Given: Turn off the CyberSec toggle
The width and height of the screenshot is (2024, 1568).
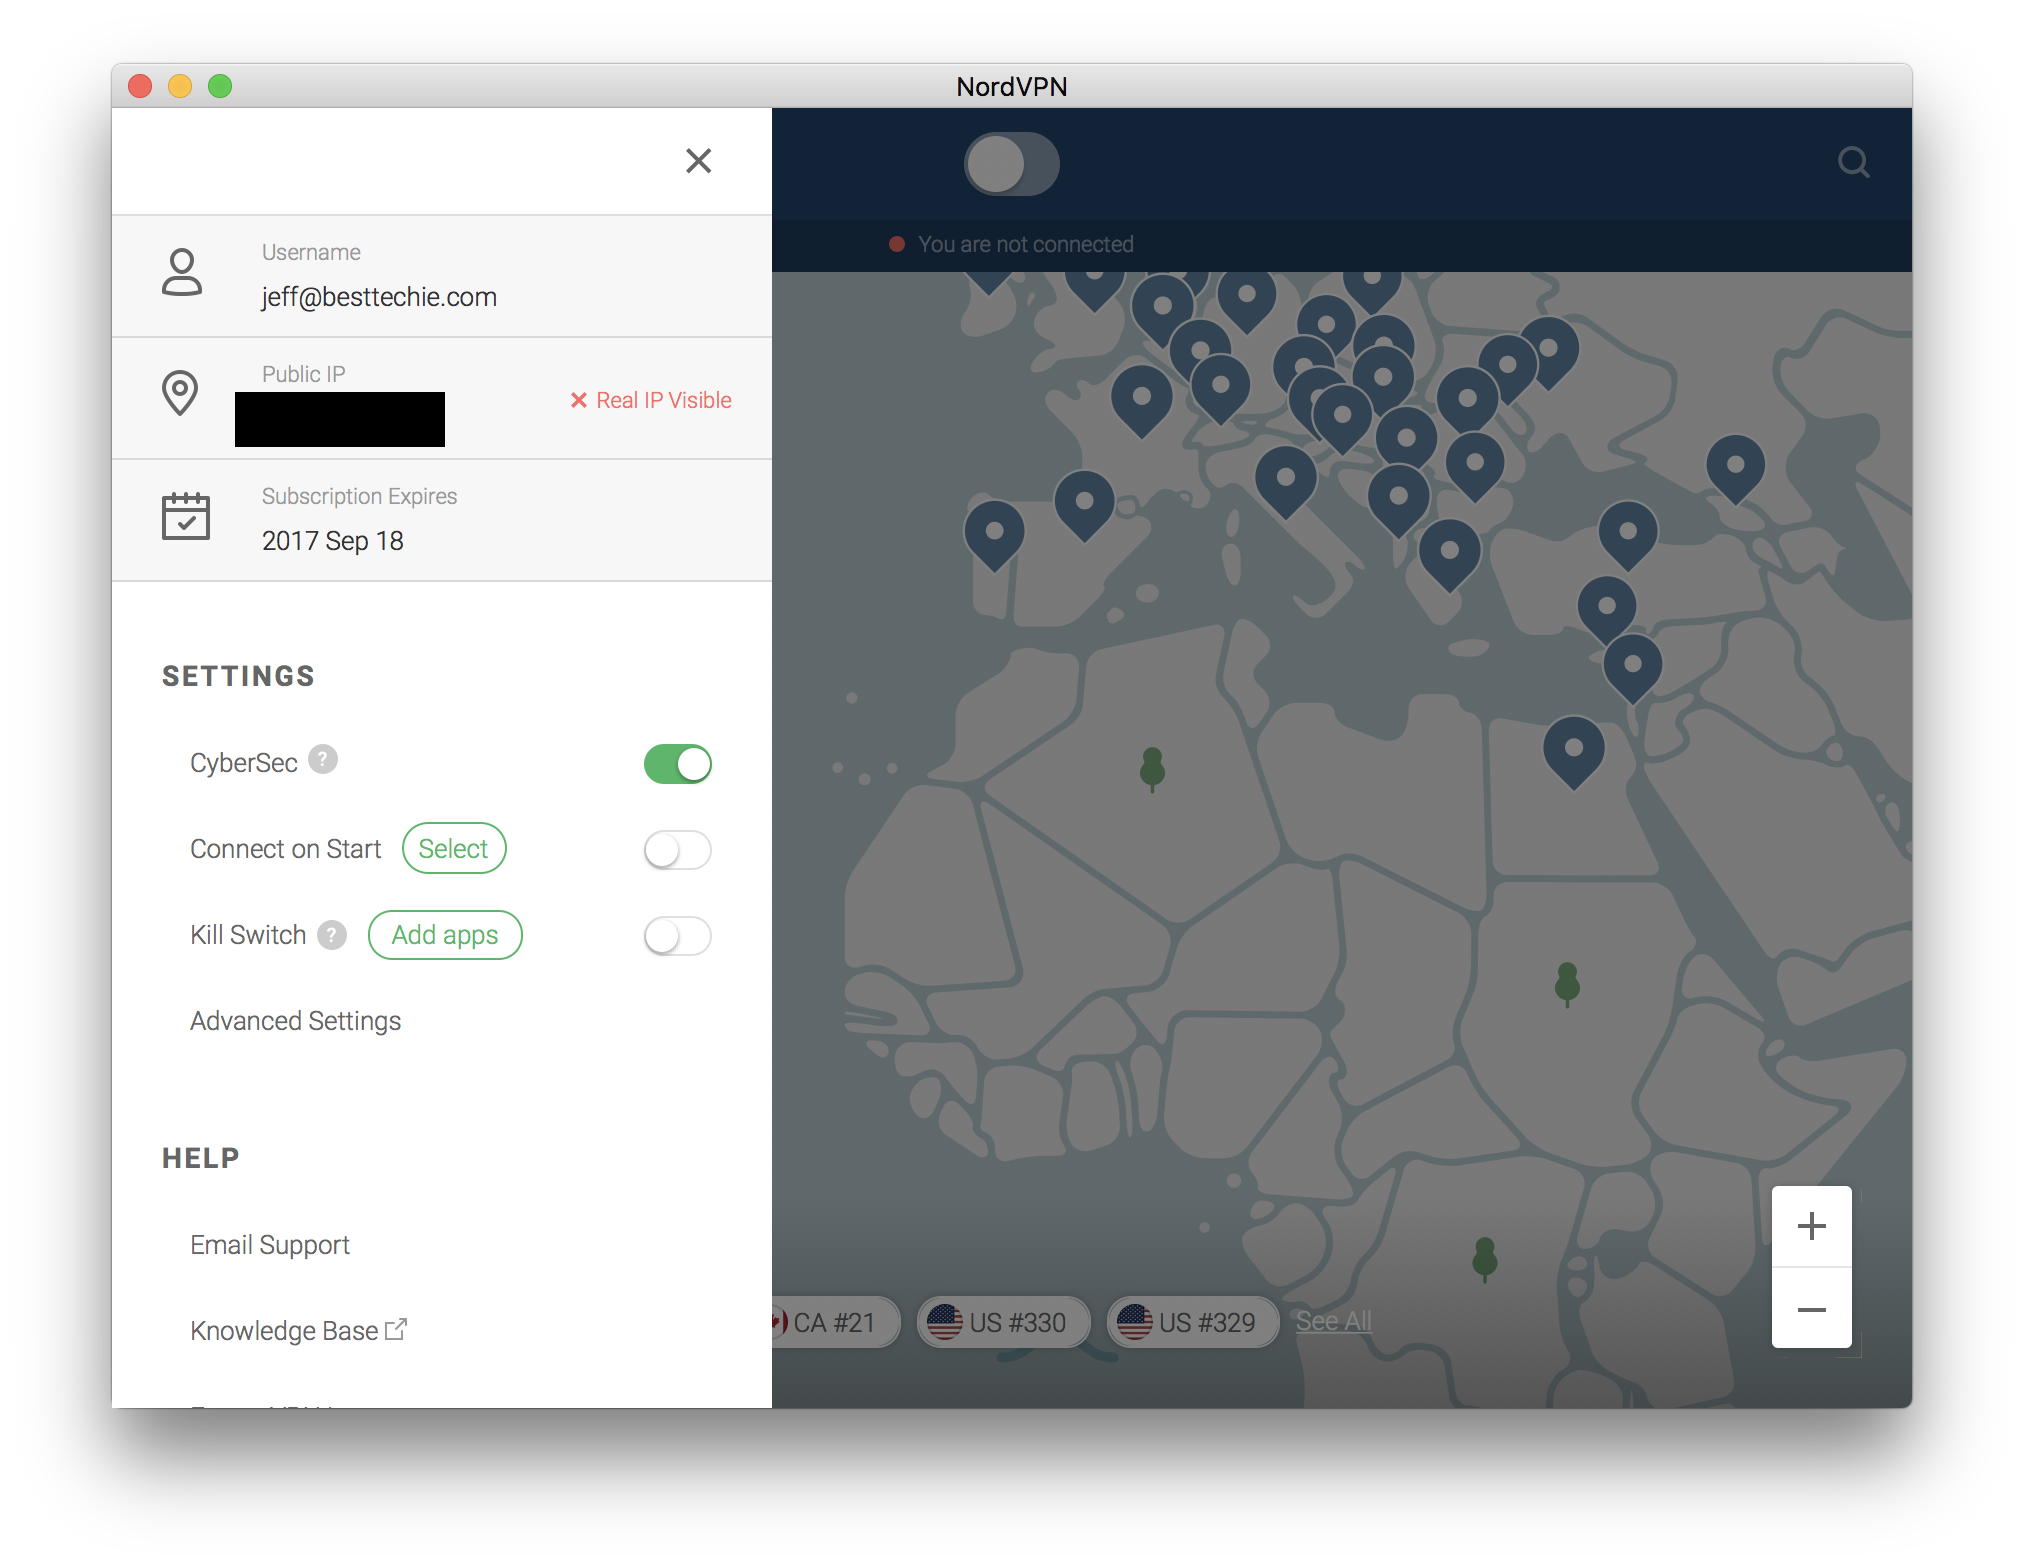Looking at the screenshot, I should coord(677,764).
